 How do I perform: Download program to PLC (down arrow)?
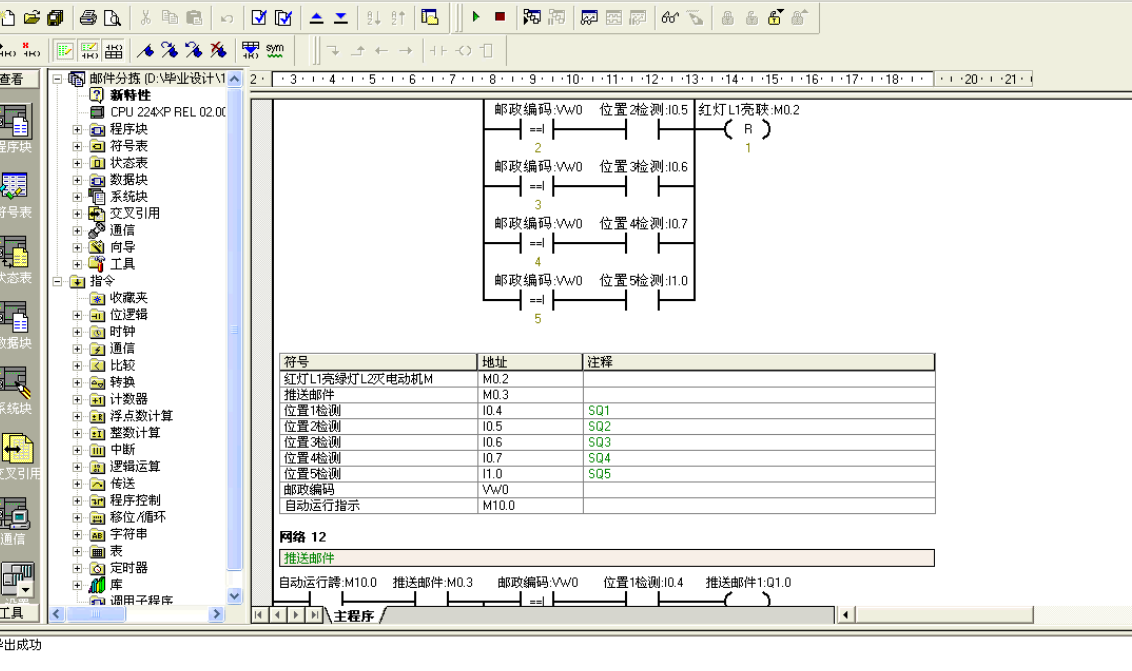tap(341, 17)
